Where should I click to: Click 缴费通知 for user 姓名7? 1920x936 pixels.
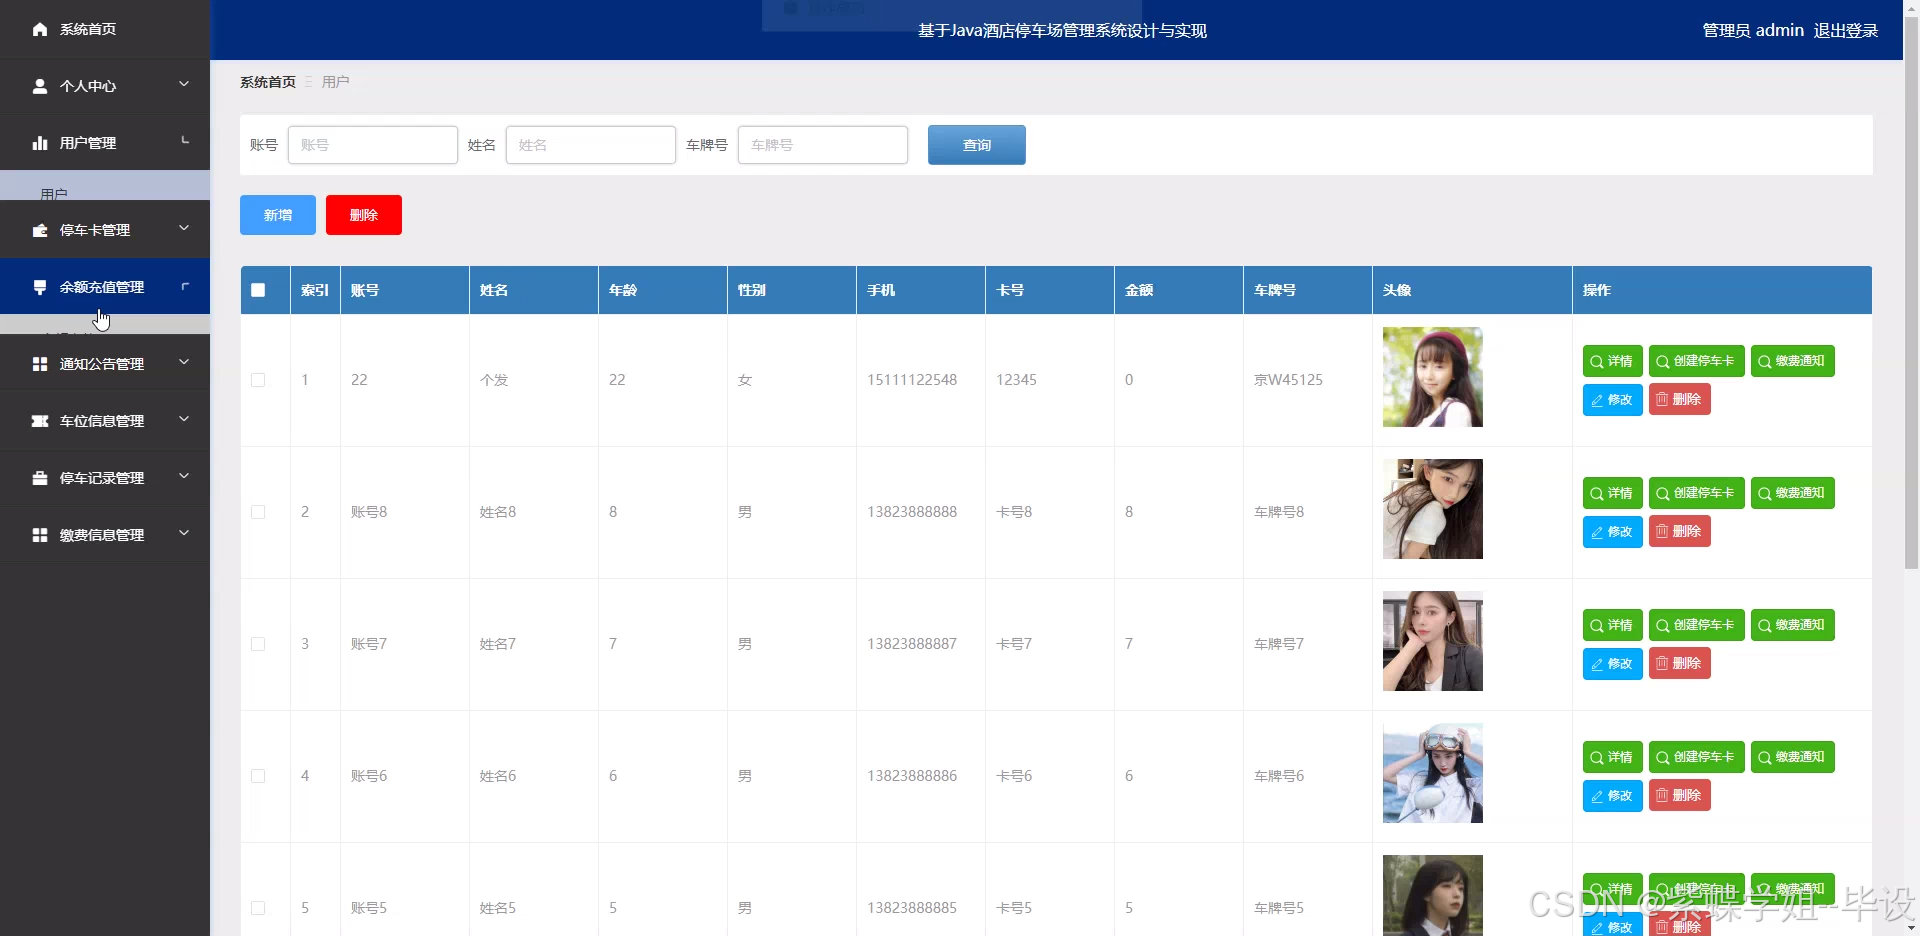1792,625
